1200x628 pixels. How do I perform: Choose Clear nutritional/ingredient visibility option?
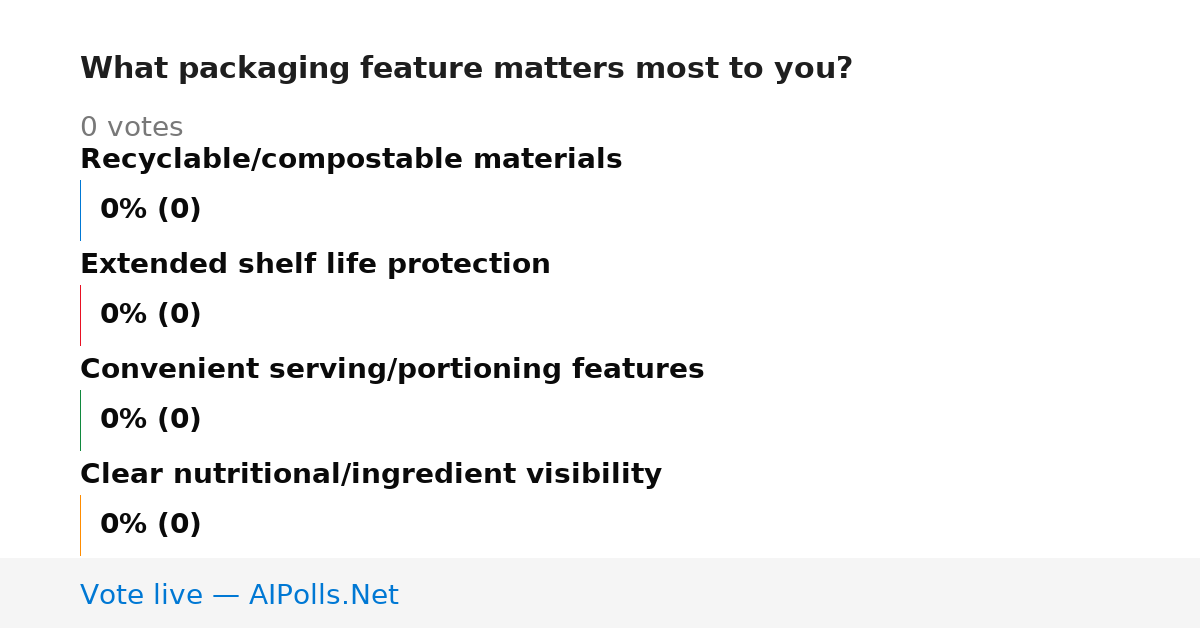click(371, 475)
